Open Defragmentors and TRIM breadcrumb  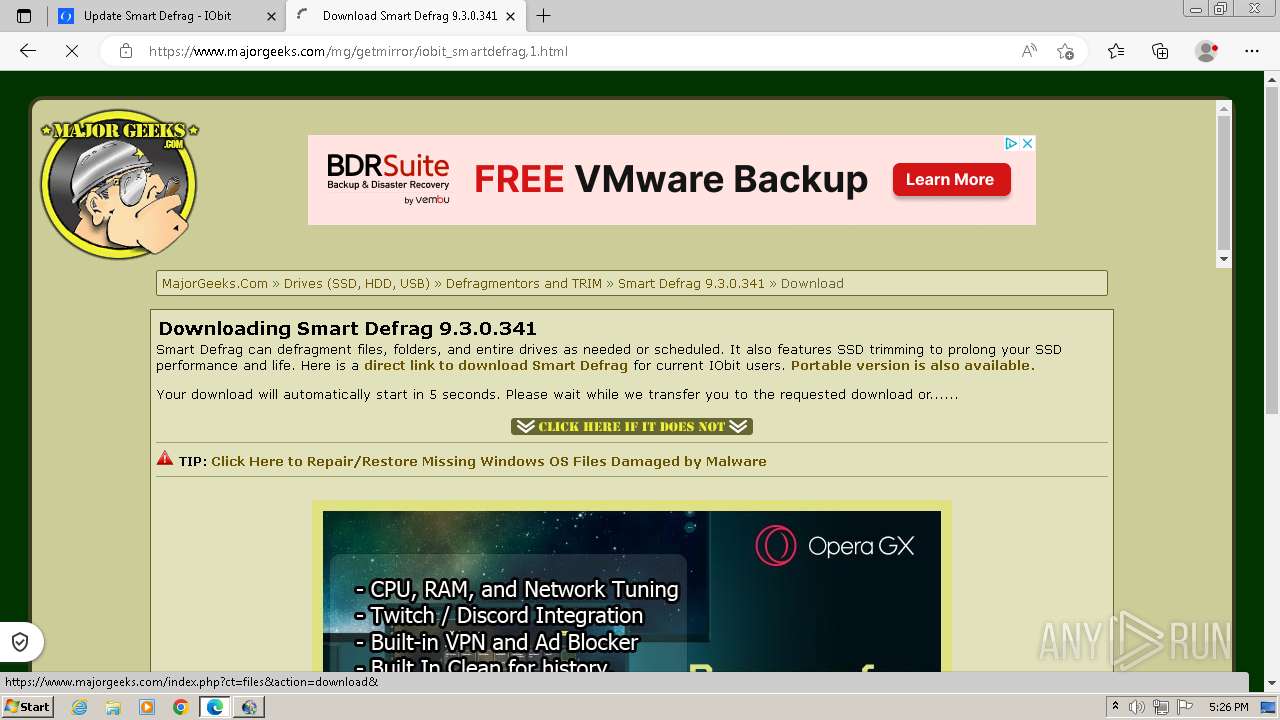click(524, 283)
